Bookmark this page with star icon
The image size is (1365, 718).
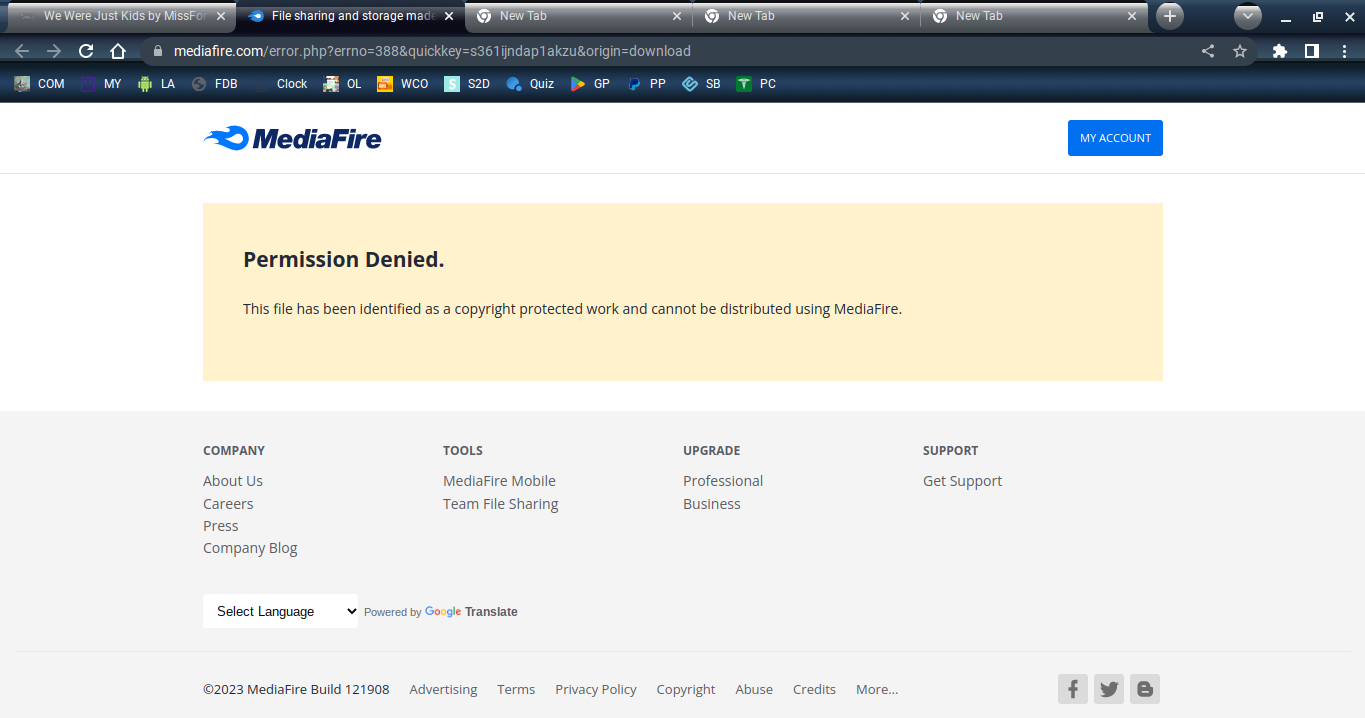tap(1240, 51)
